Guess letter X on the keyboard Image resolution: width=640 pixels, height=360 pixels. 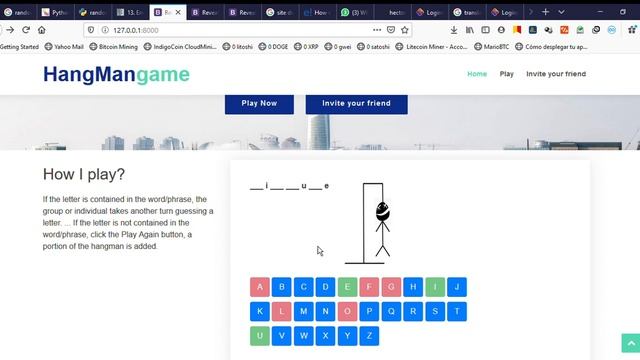325,336
